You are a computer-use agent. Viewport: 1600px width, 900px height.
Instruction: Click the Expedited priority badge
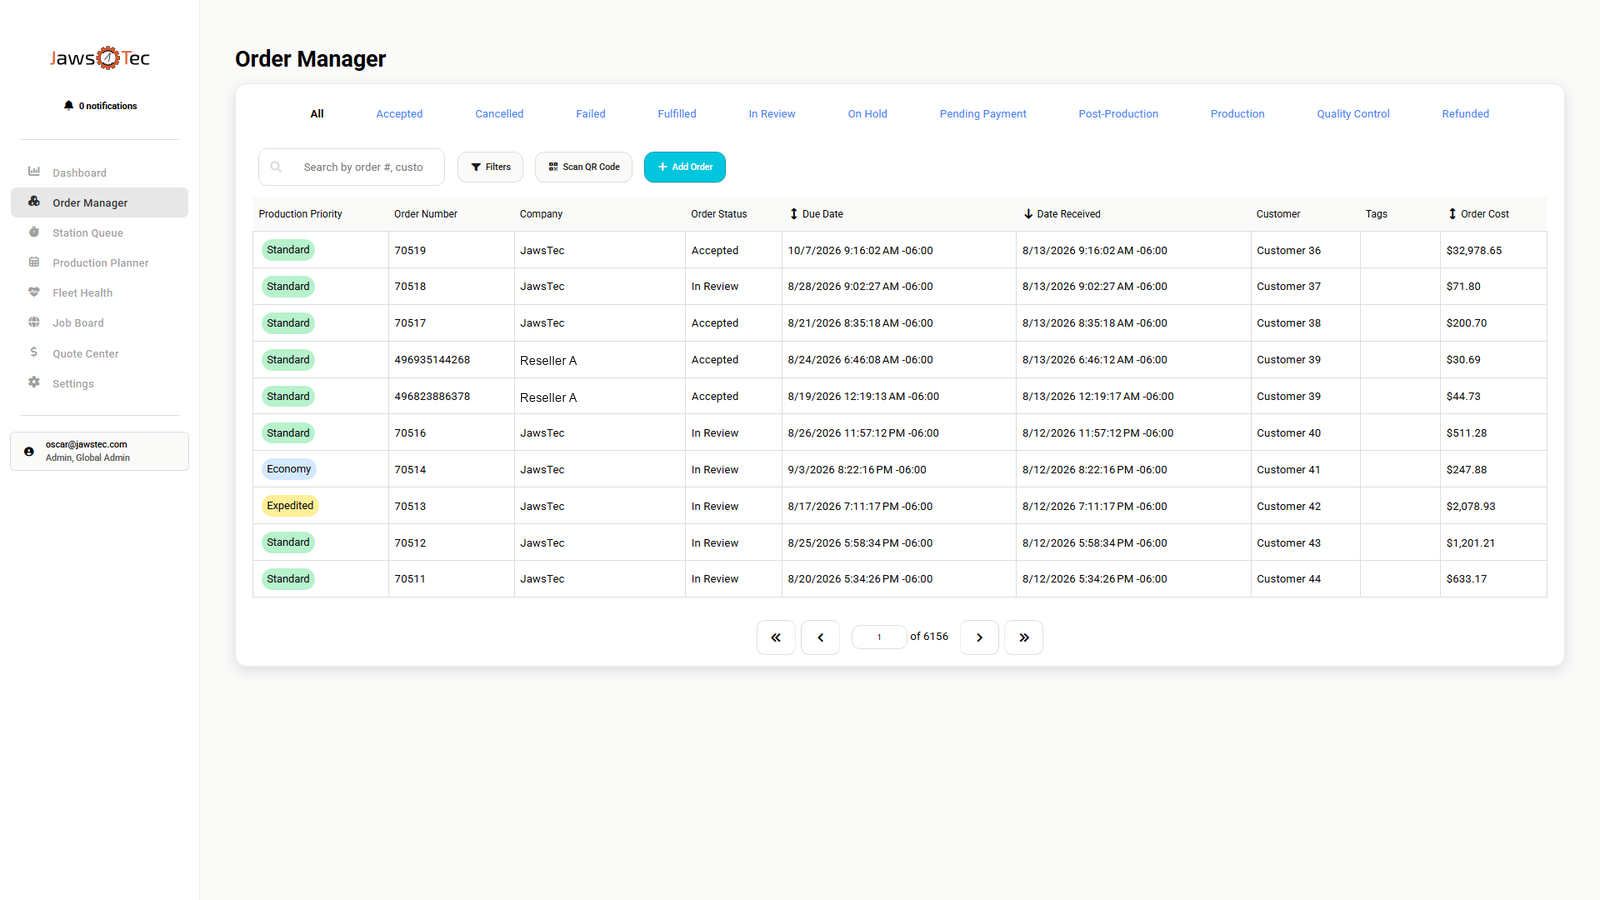pos(290,506)
